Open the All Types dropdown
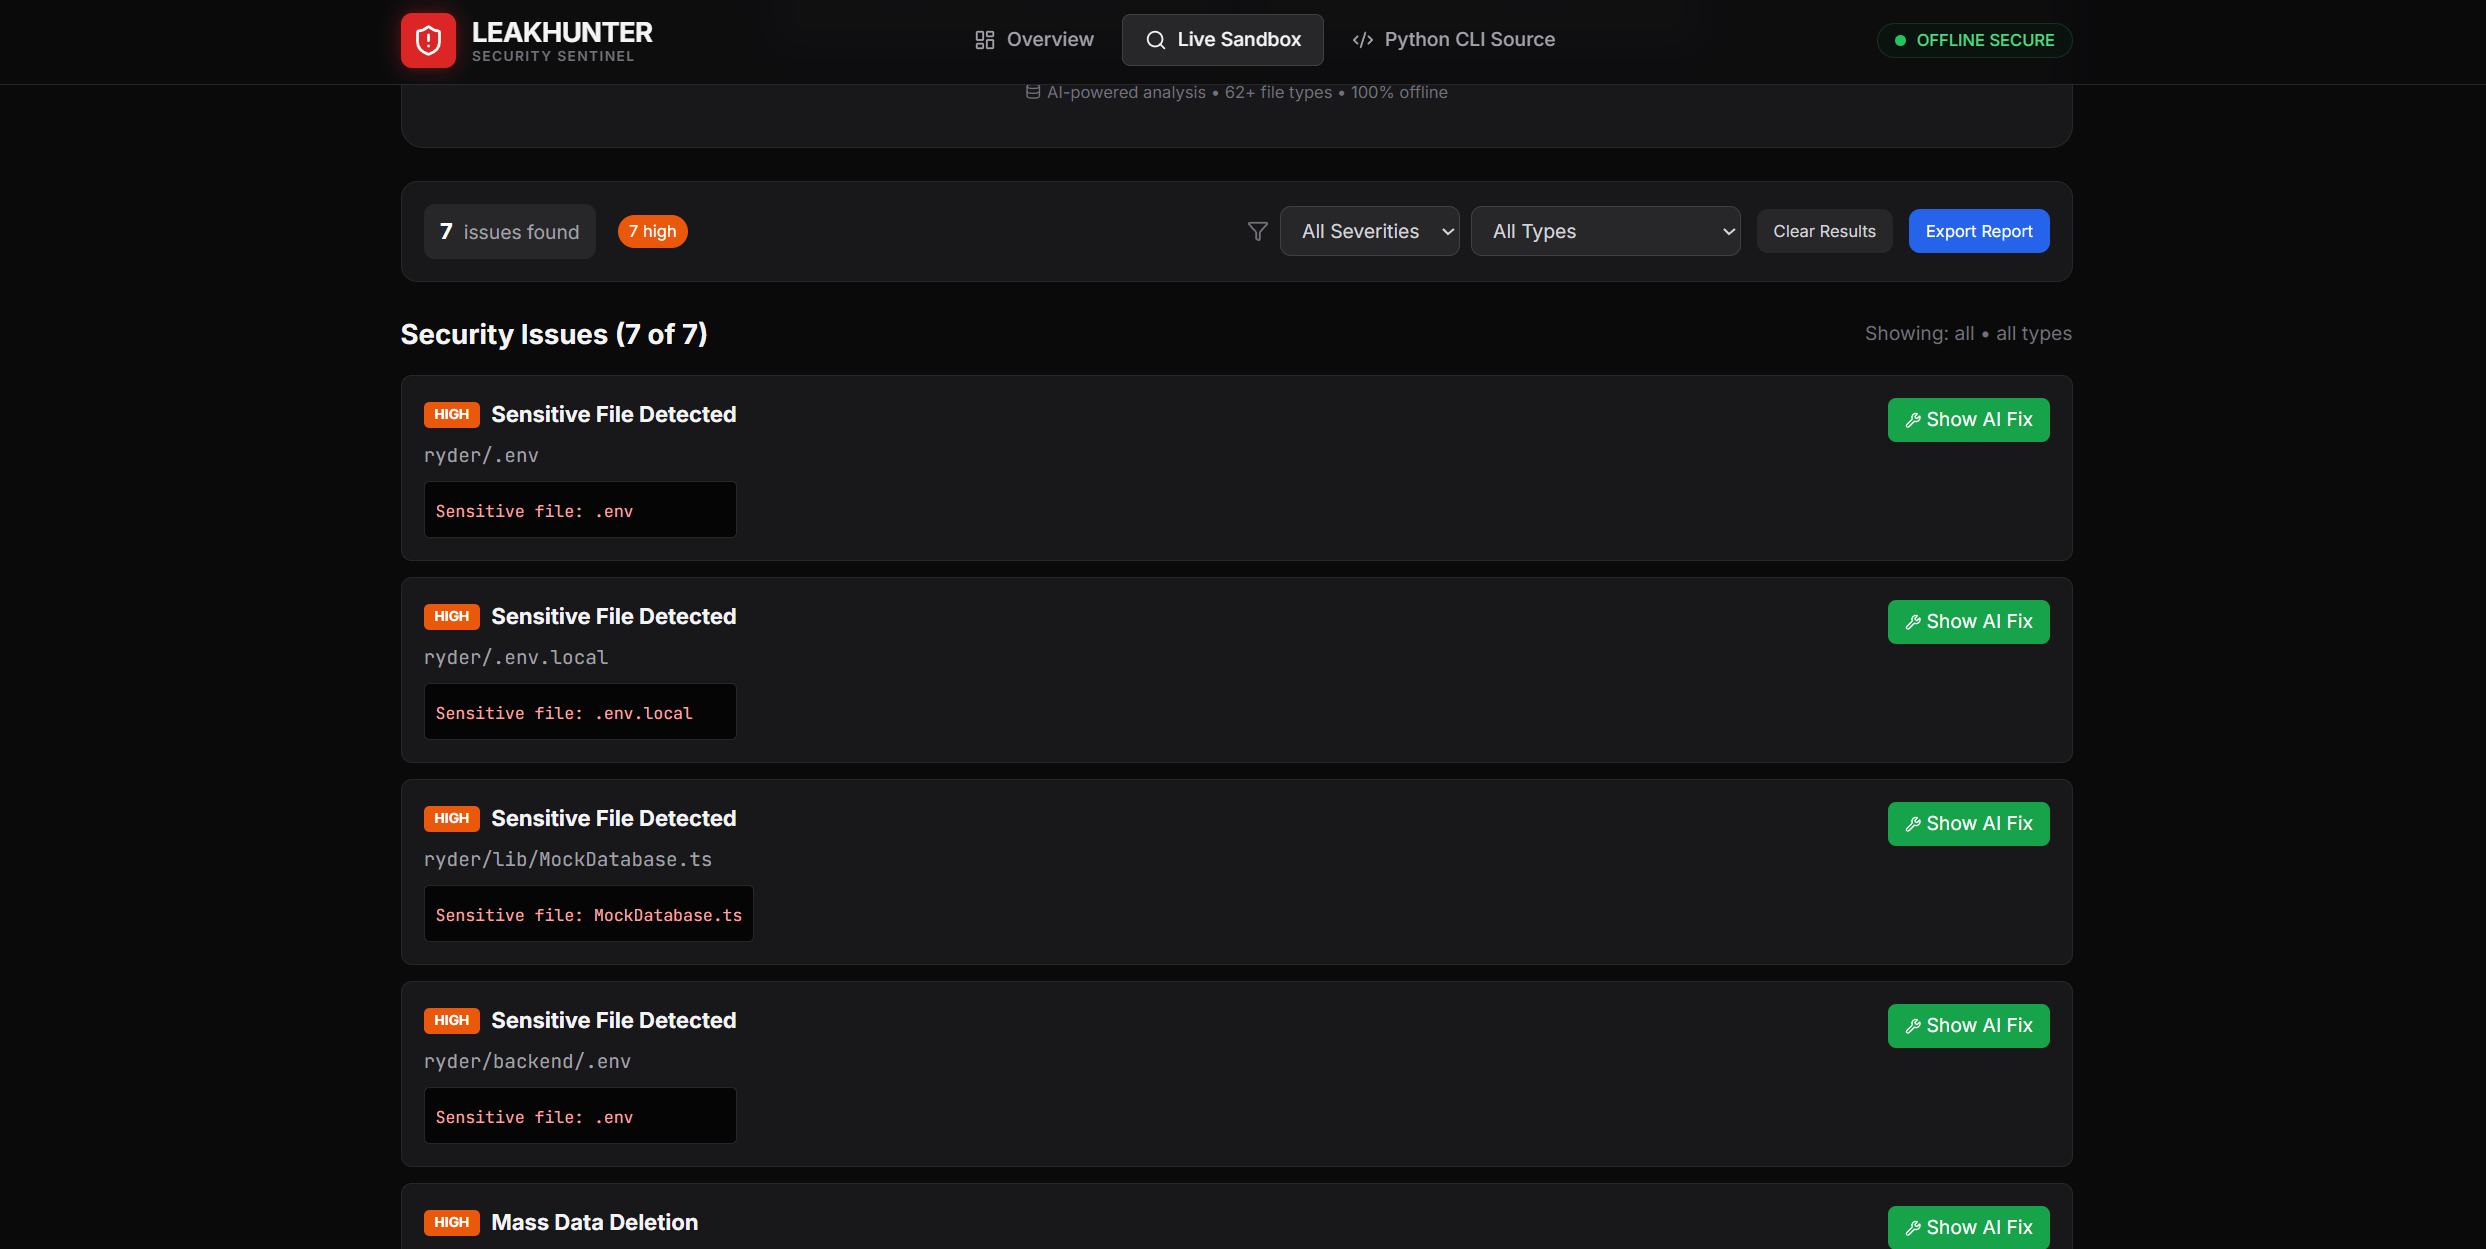This screenshot has width=2486, height=1249. pyautogui.click(x=1606, y=231)
